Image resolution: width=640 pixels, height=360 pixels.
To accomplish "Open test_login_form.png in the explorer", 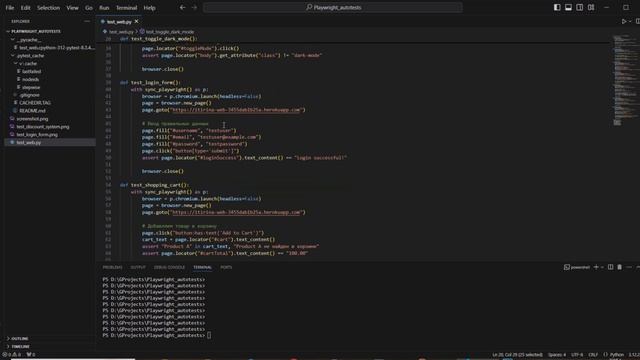I will 37,134.
